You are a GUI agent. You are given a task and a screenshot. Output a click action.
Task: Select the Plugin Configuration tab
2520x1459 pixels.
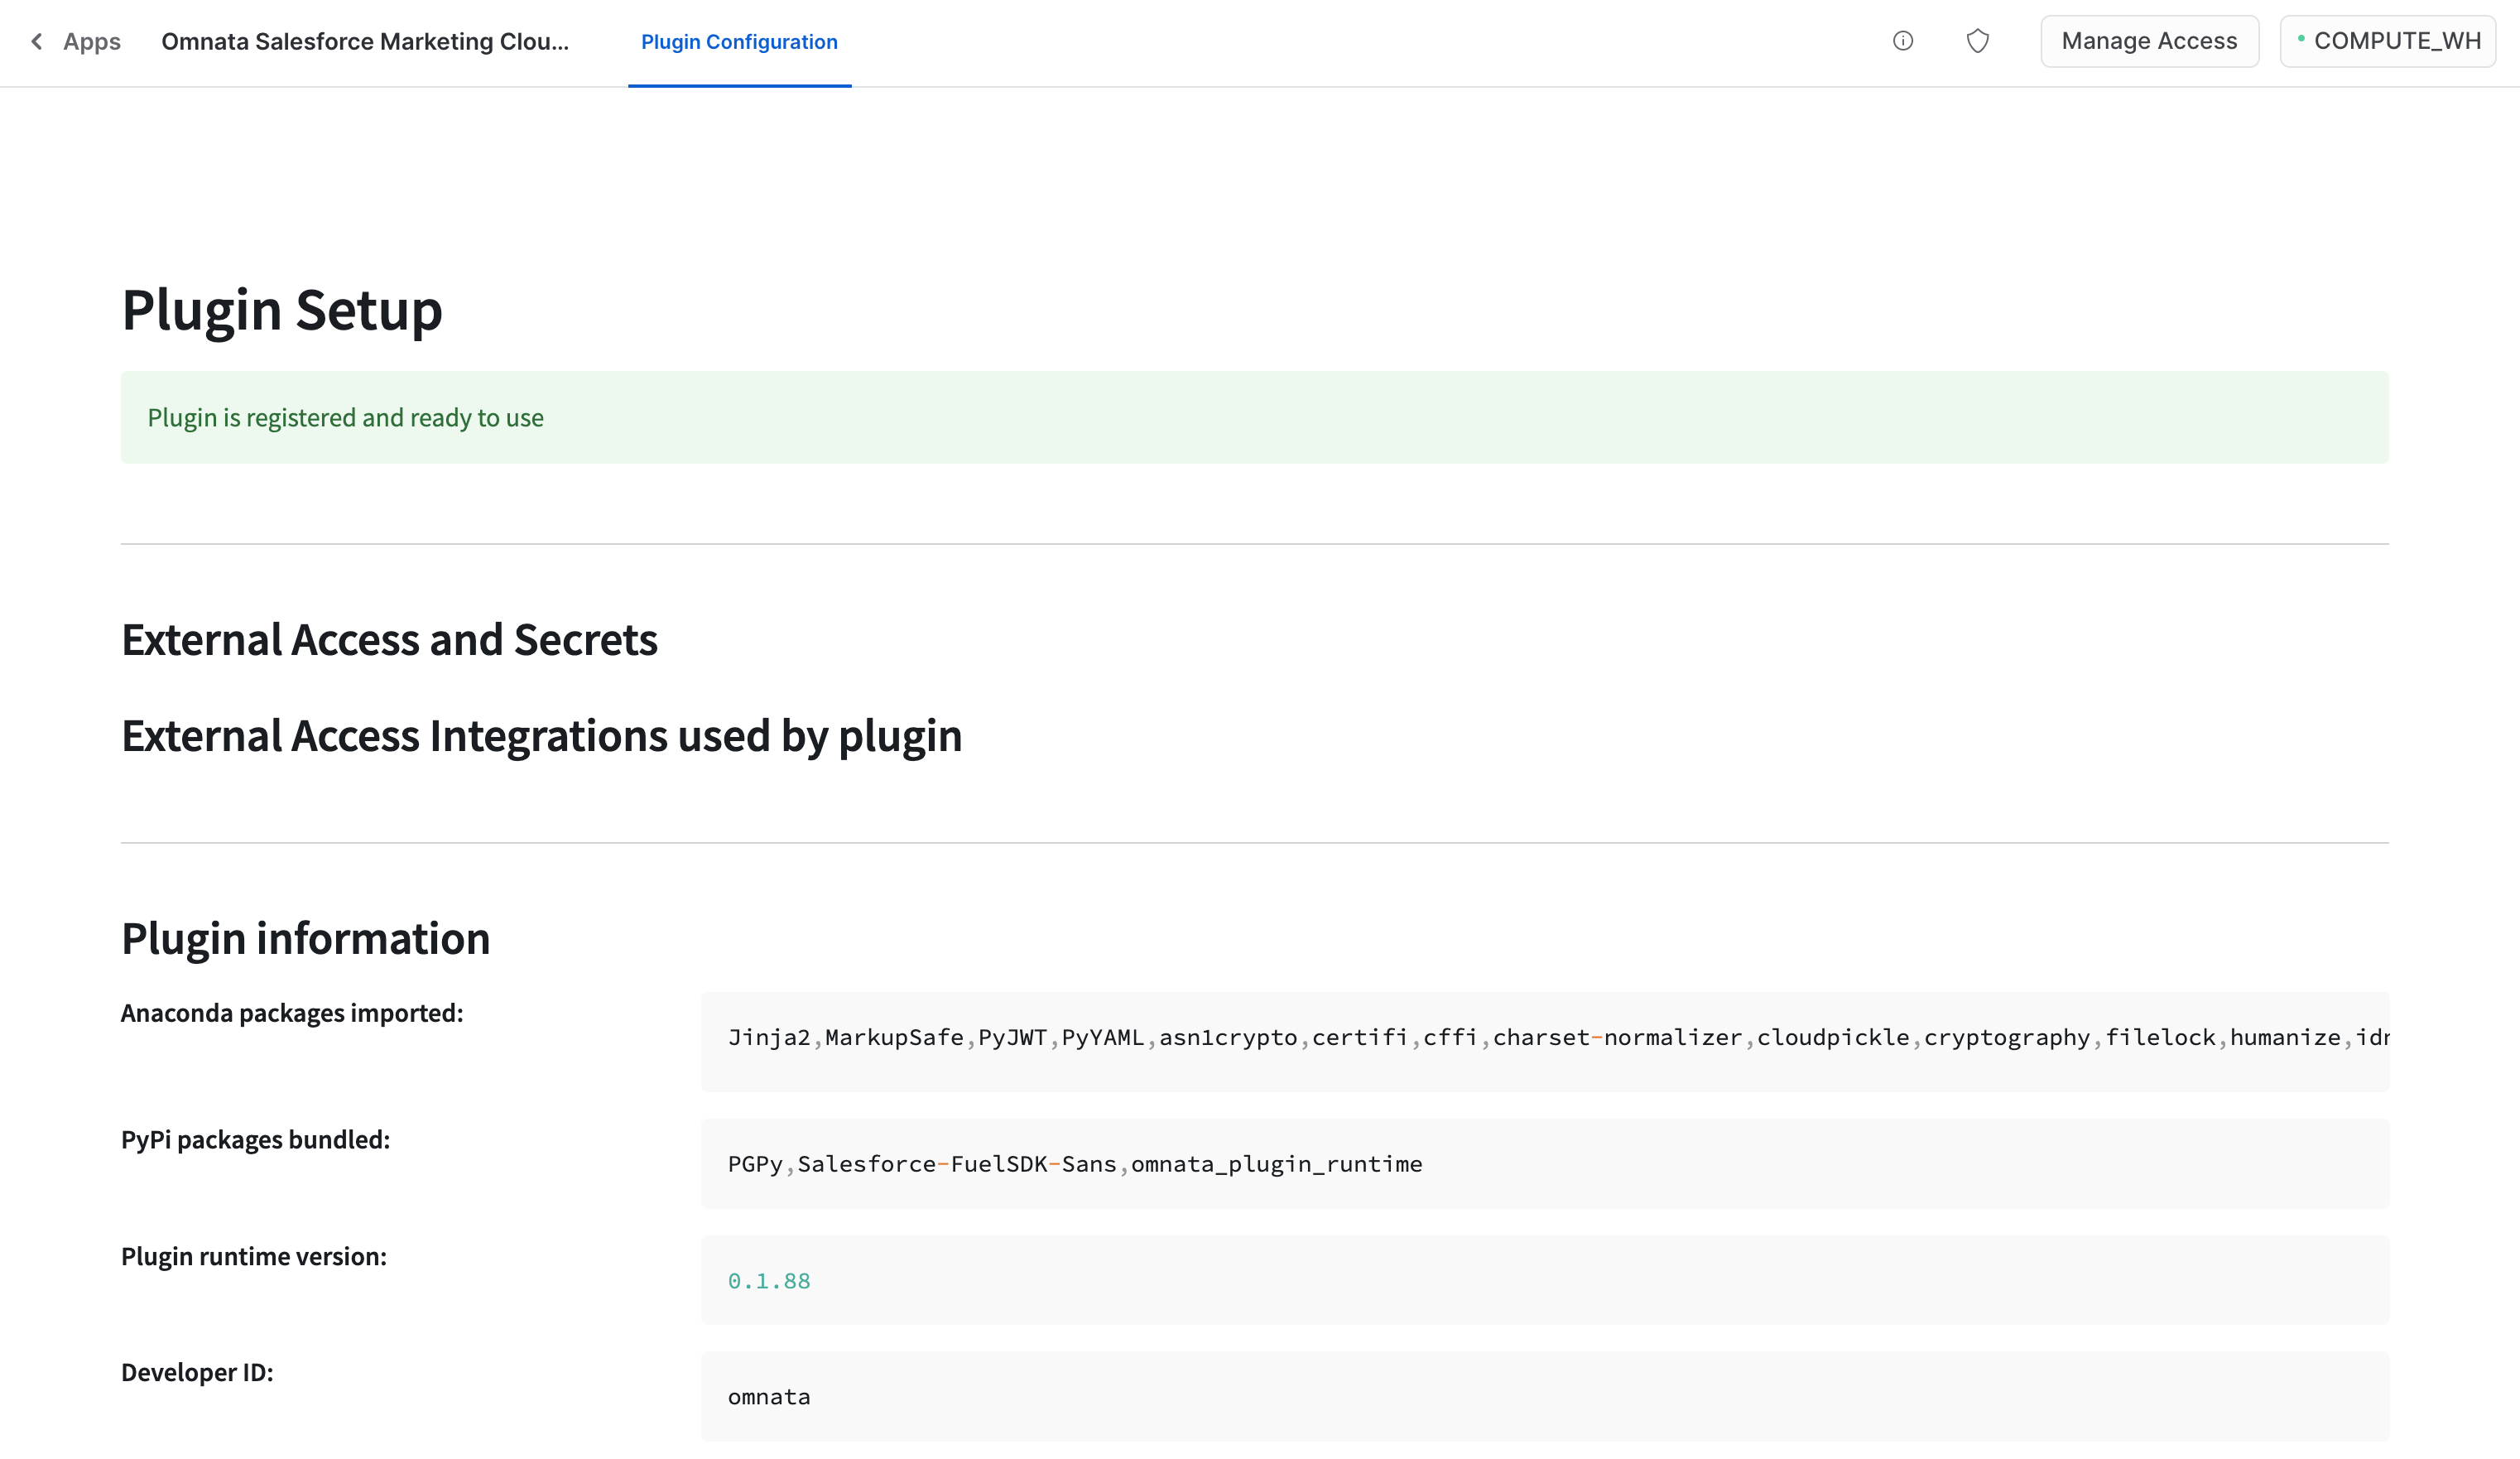click(739, 42)
